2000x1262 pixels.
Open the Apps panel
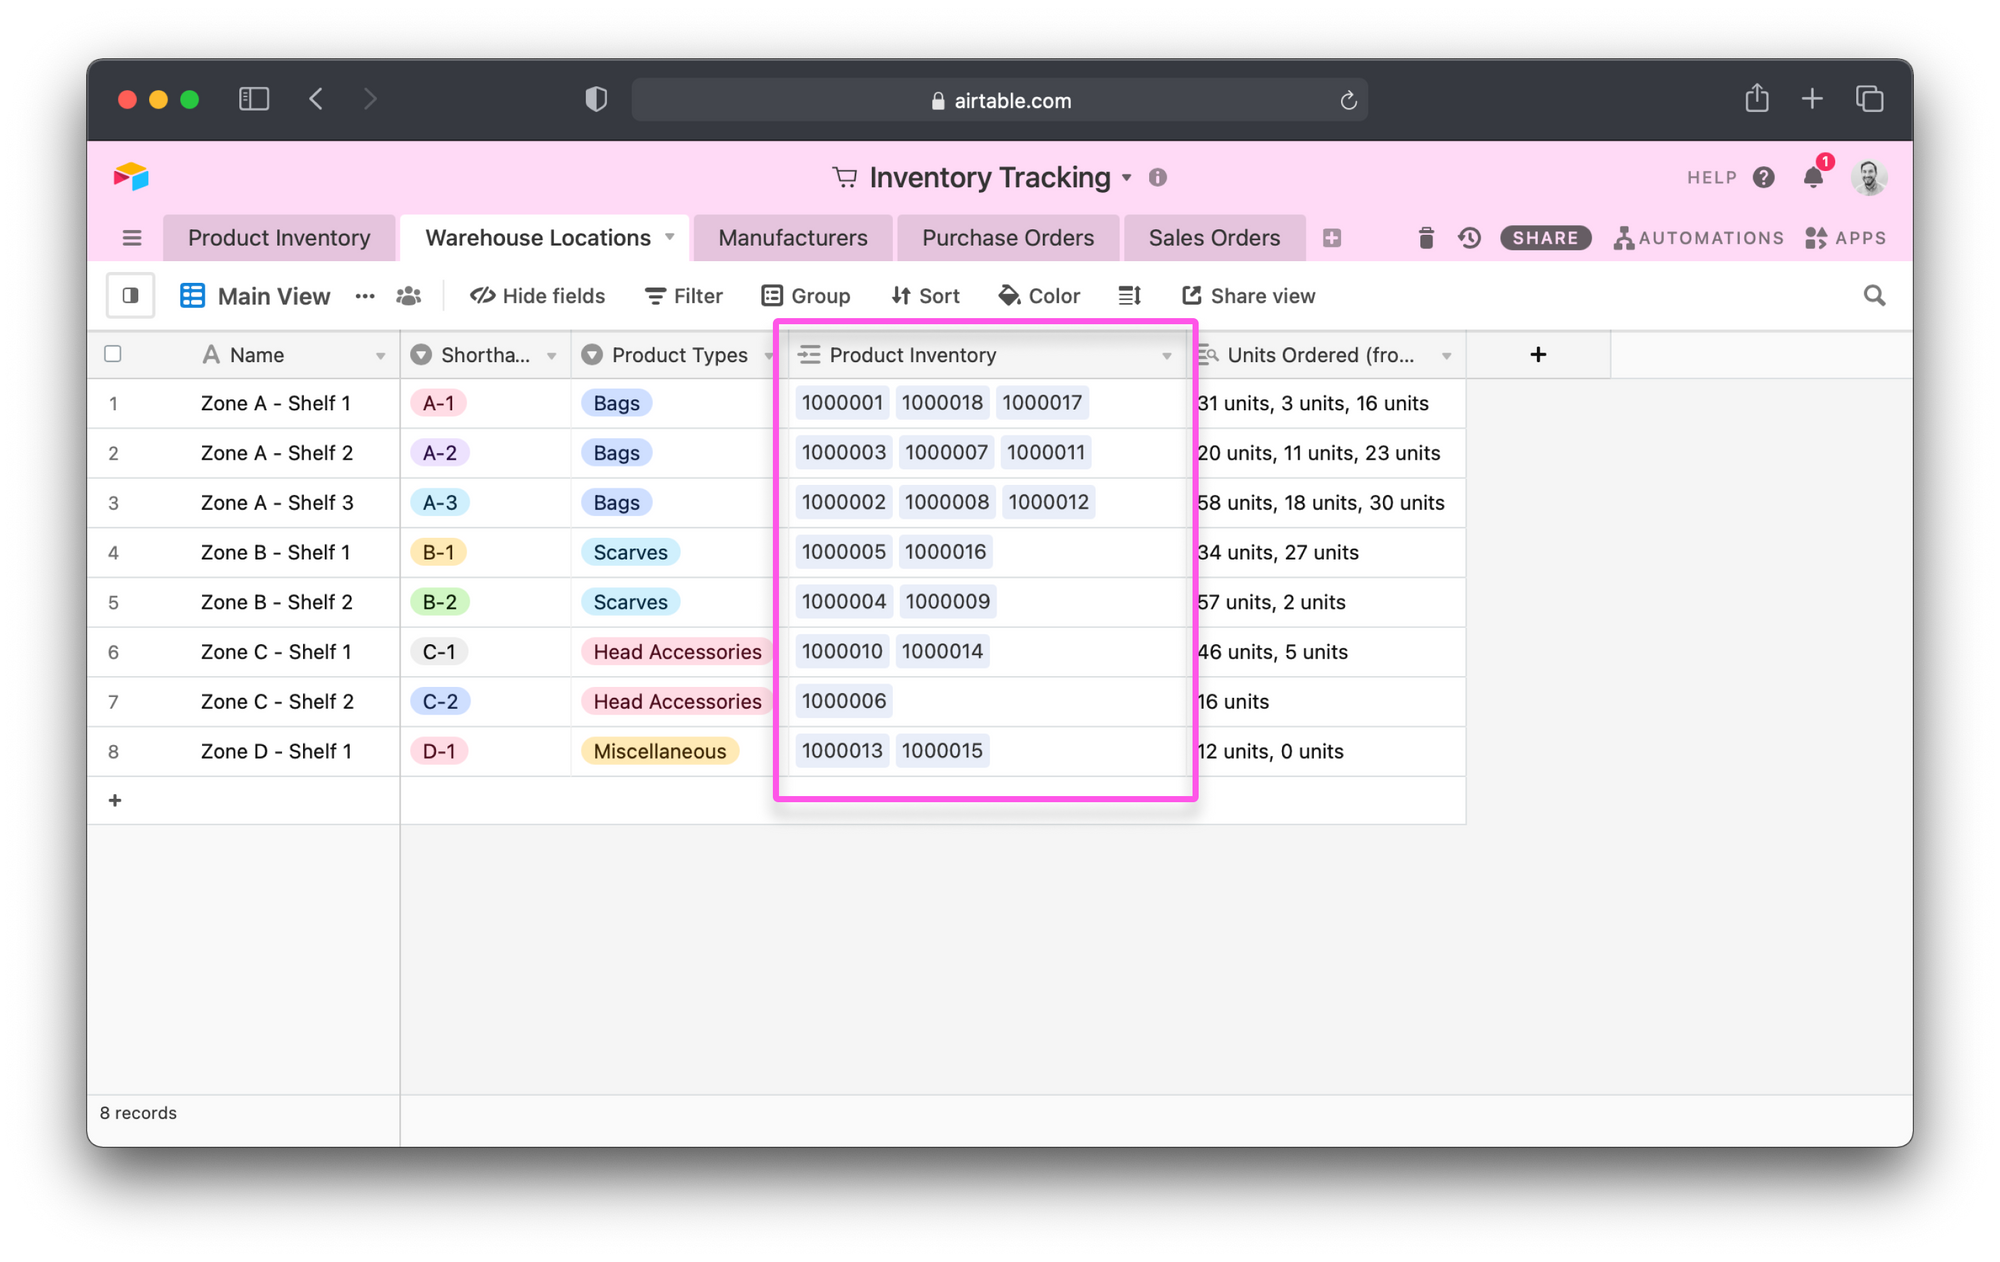1845,238
